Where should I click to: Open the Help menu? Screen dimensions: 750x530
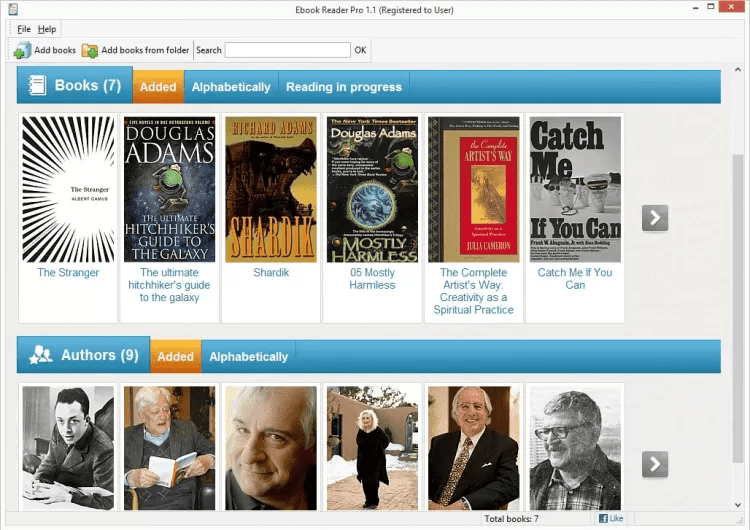pyautogui.click(x=47, y=29)
